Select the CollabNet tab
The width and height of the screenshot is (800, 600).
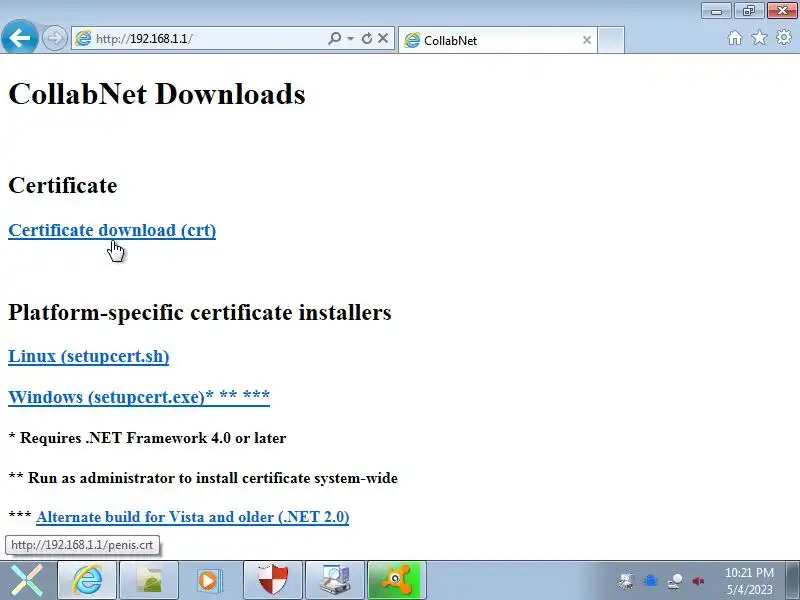tap(497, 40)
